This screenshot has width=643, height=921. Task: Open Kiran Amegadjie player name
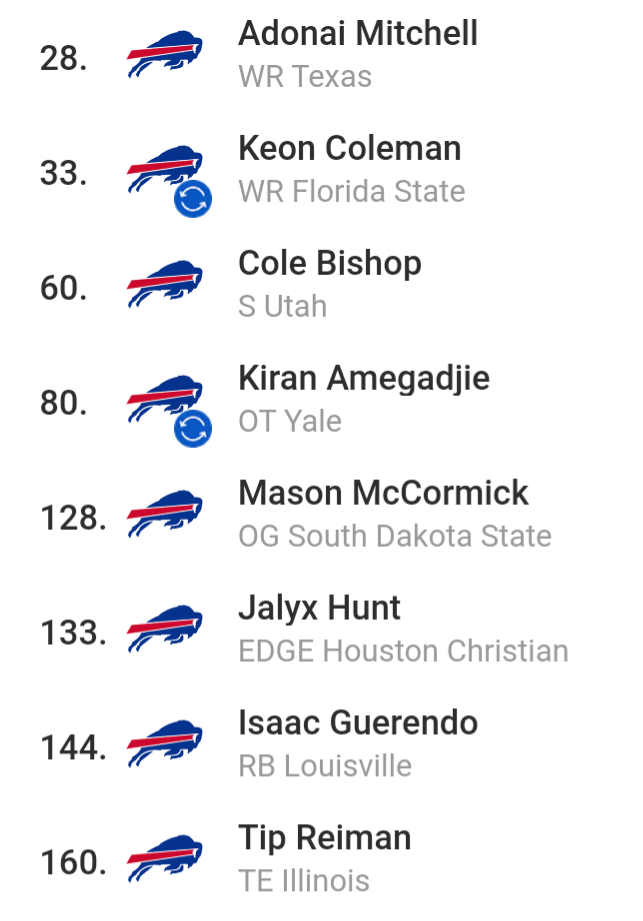point(363,378)
